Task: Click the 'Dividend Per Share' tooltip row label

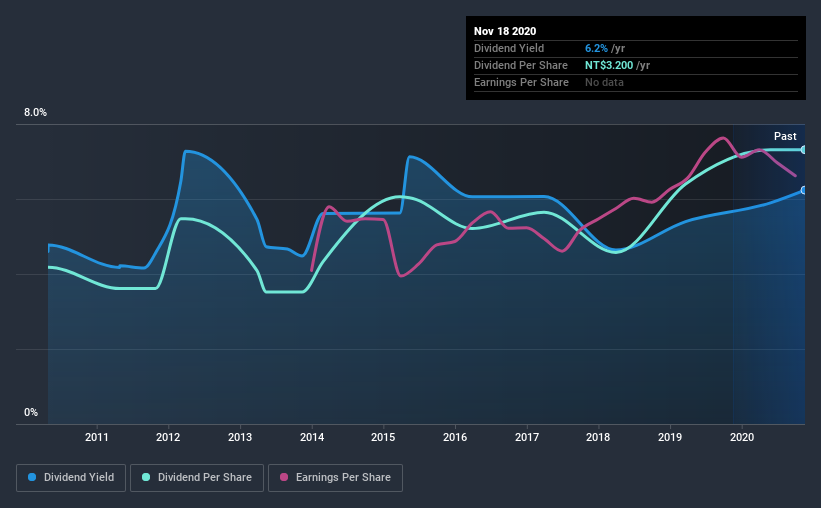Action: point(520,65)
